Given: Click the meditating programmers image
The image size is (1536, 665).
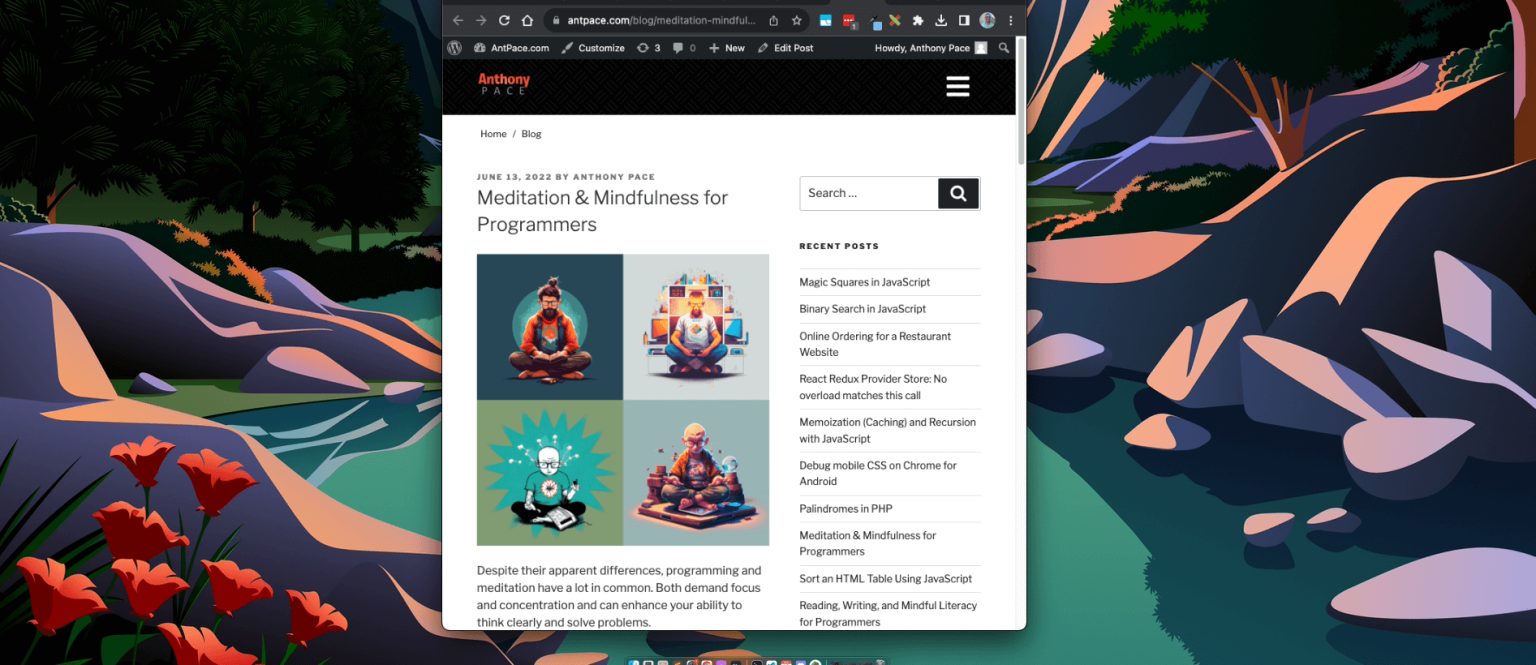Looking at the screenshot, I should [x=623, y=399].
